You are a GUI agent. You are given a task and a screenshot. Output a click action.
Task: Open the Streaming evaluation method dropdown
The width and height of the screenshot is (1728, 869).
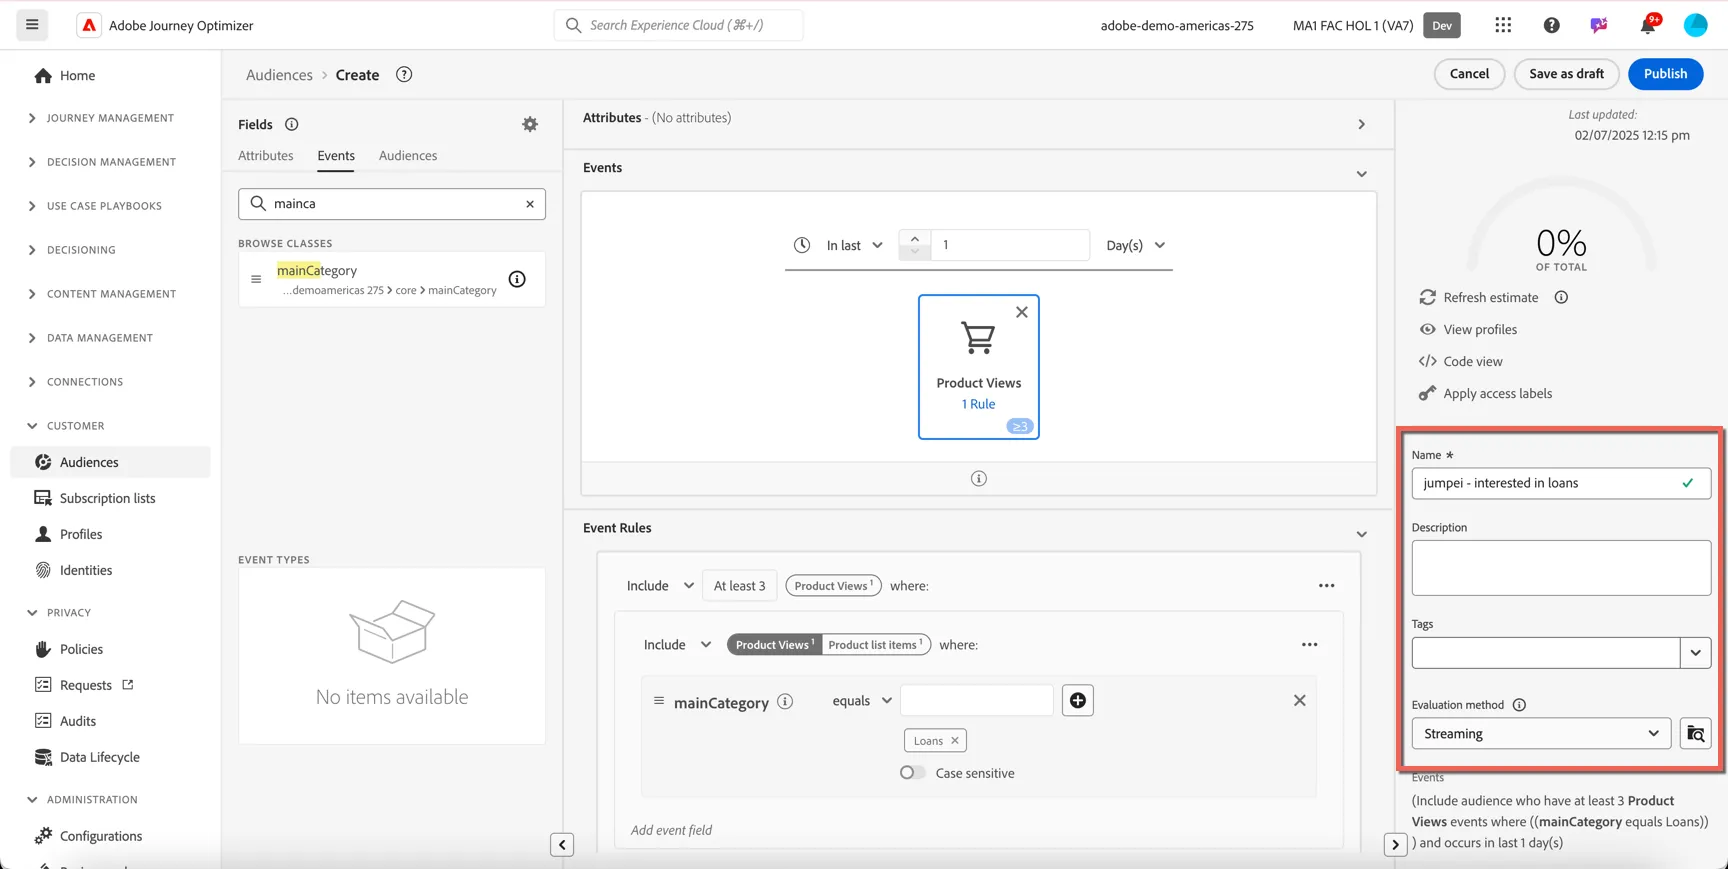(x=1541, y=734)
